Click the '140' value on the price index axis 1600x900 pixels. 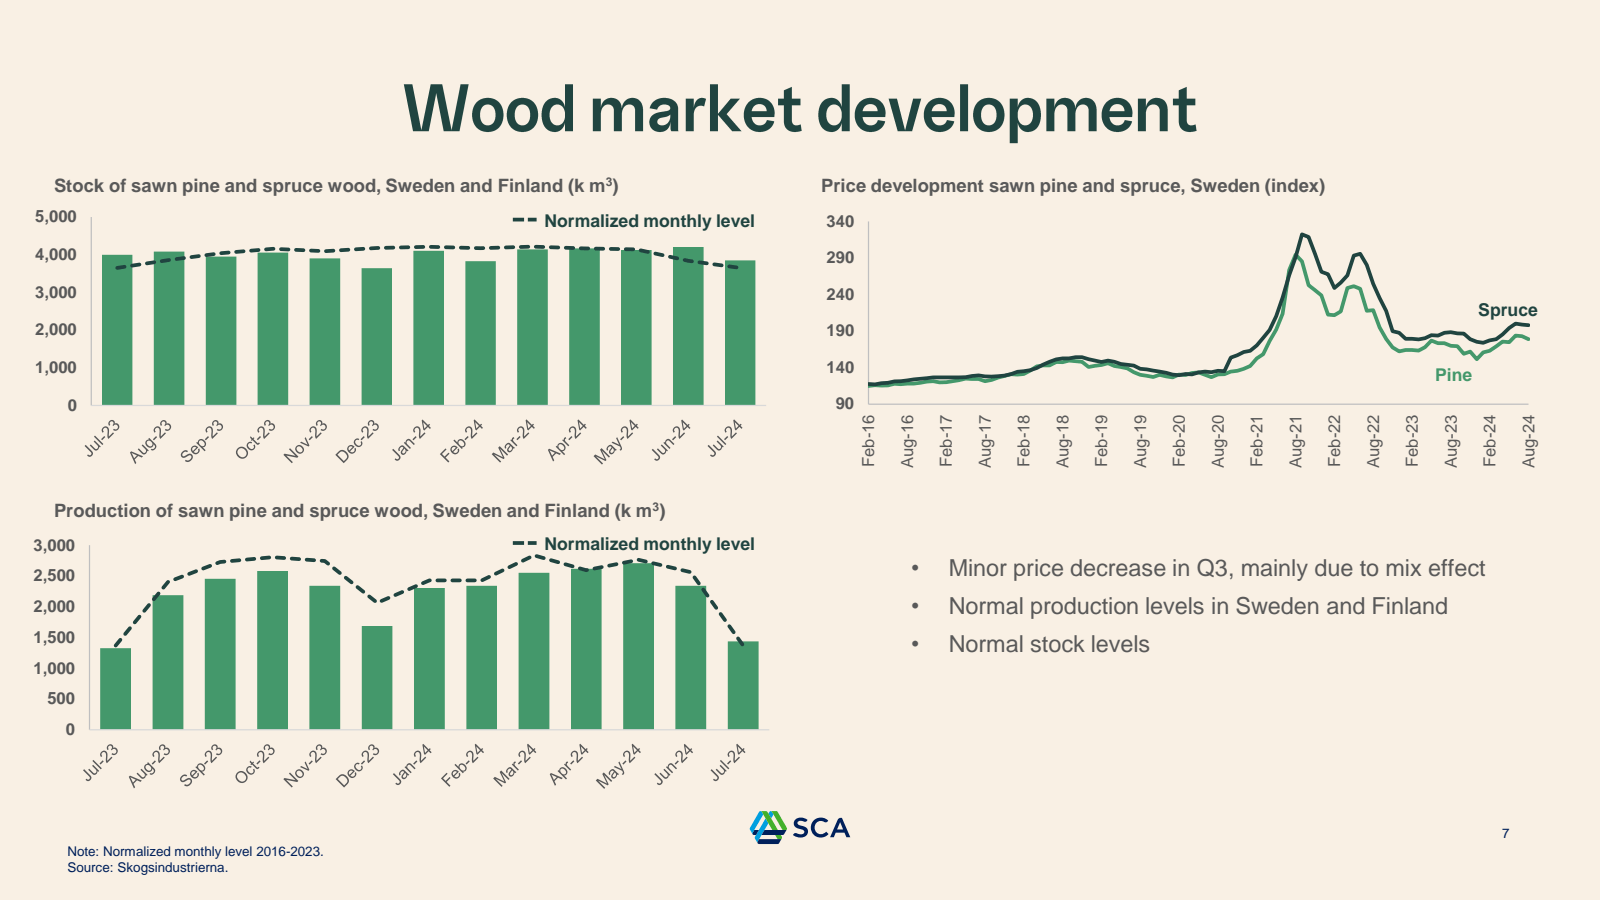click(840, 368)
